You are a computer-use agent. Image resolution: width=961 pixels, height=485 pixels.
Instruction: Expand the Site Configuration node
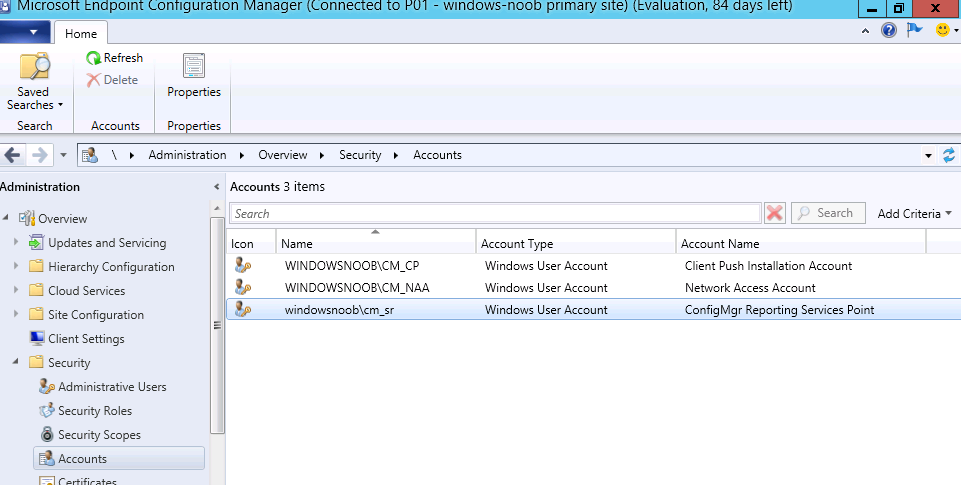[x=16, y=314]
